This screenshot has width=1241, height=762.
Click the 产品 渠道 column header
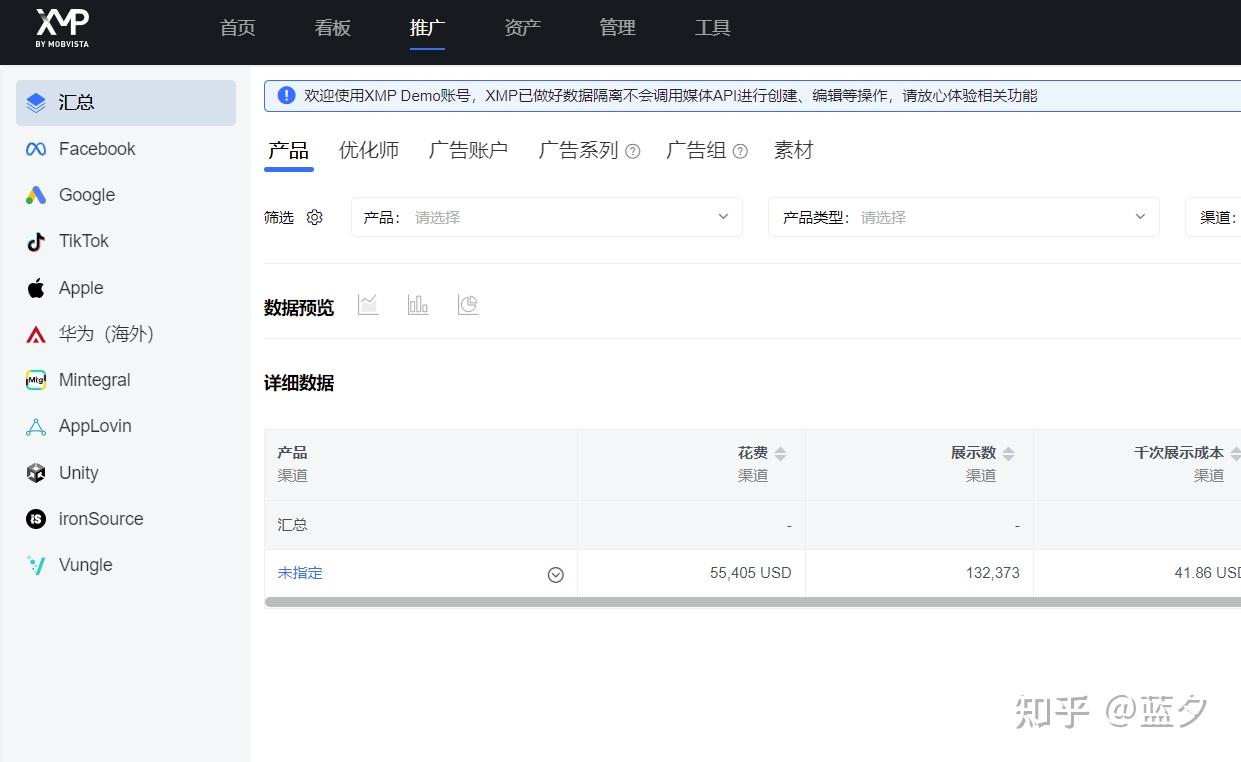click(x=421, y=464)
